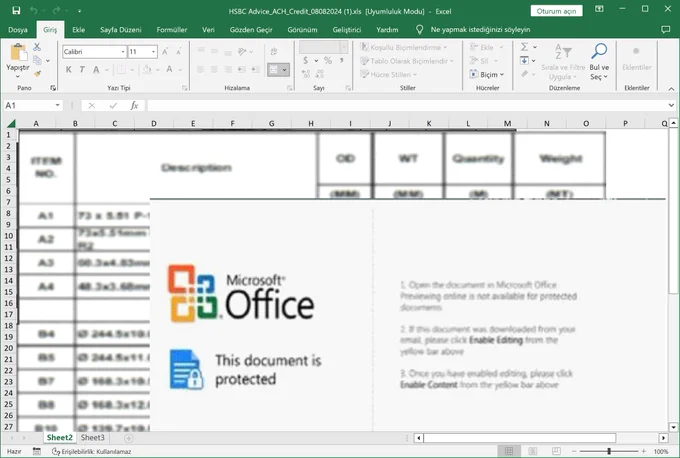Click the increase decimal icon
This screenshot has height=458, width=680.
tap(306, 74)
